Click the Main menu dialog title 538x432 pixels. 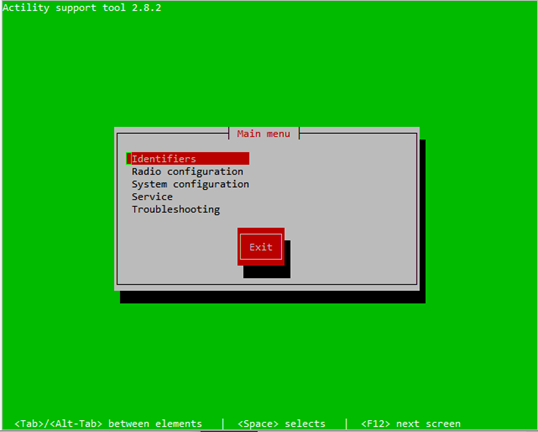pyautogui.click(x=264, y=133)
